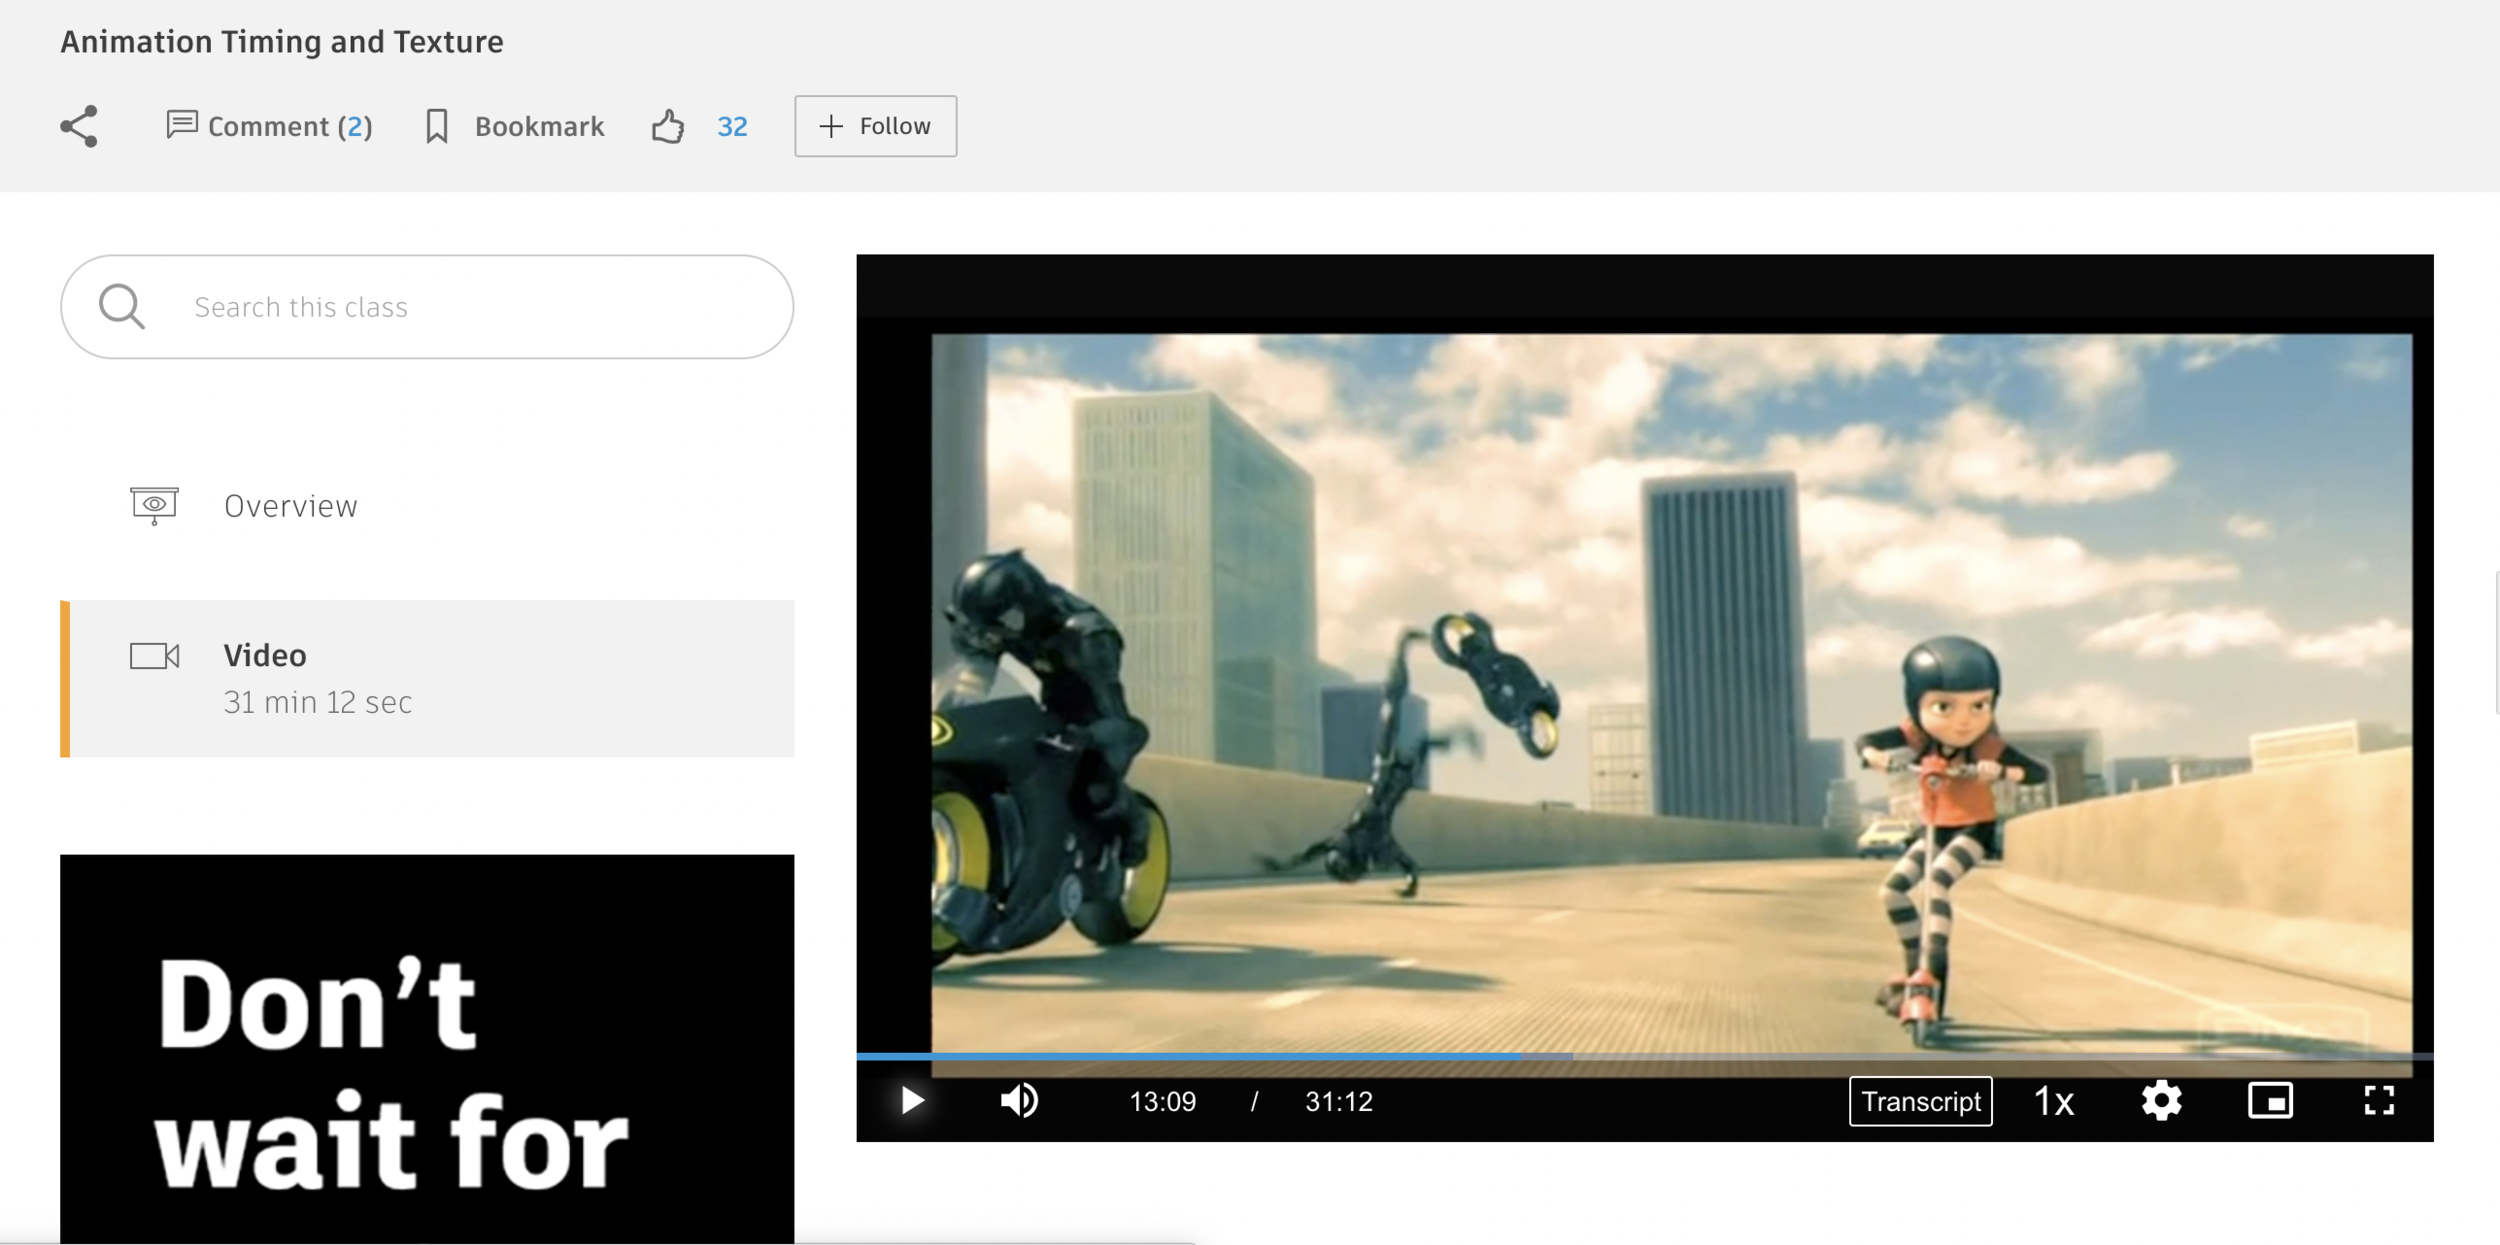This screenshot has width=2500, height=1245.
Task: Enable picture-in-picture mode
Action: (2270, 1101)
